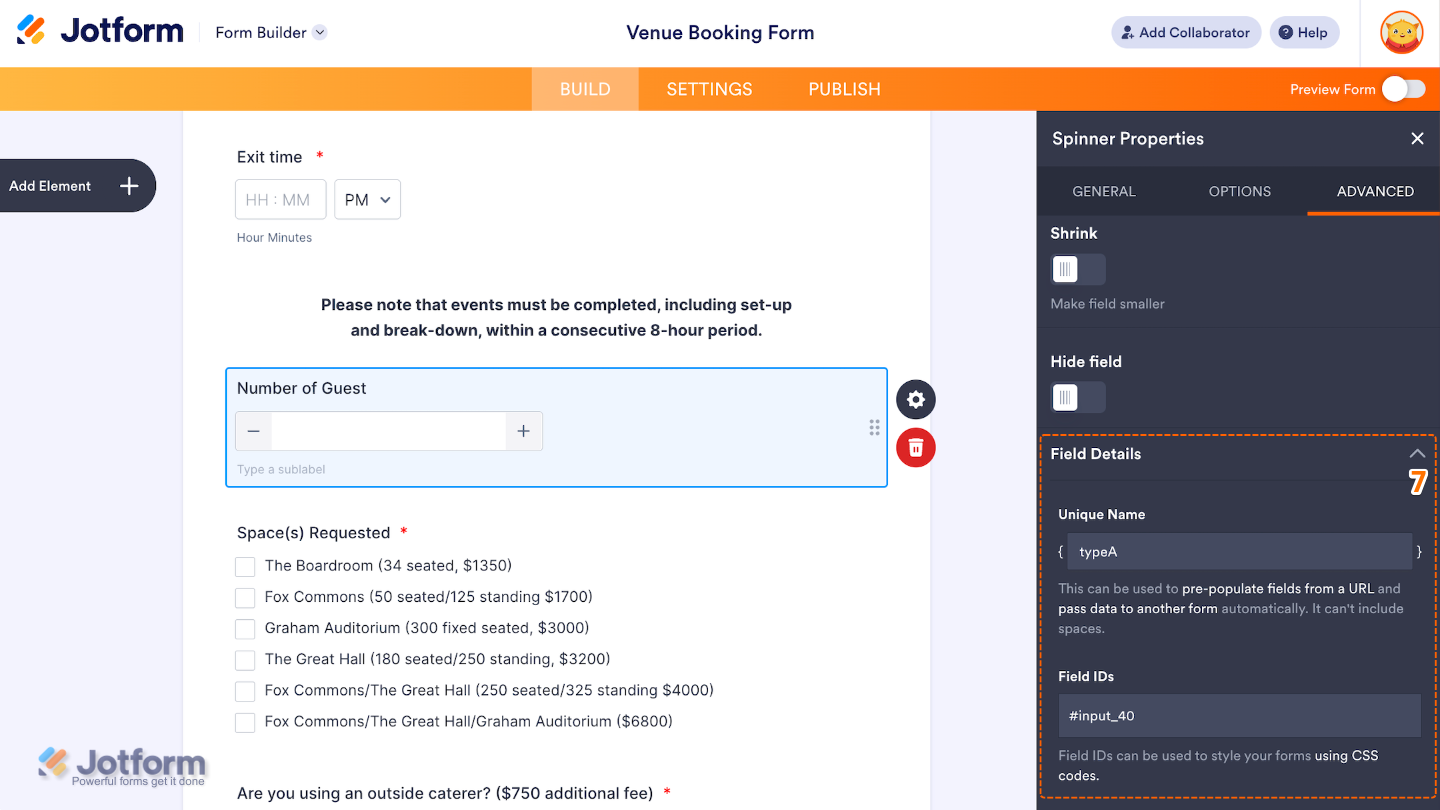Check Fox Commons (50 seated/125 standing $1700)
This screenshot has height=810, width=1440.
(x=245, y=598)
